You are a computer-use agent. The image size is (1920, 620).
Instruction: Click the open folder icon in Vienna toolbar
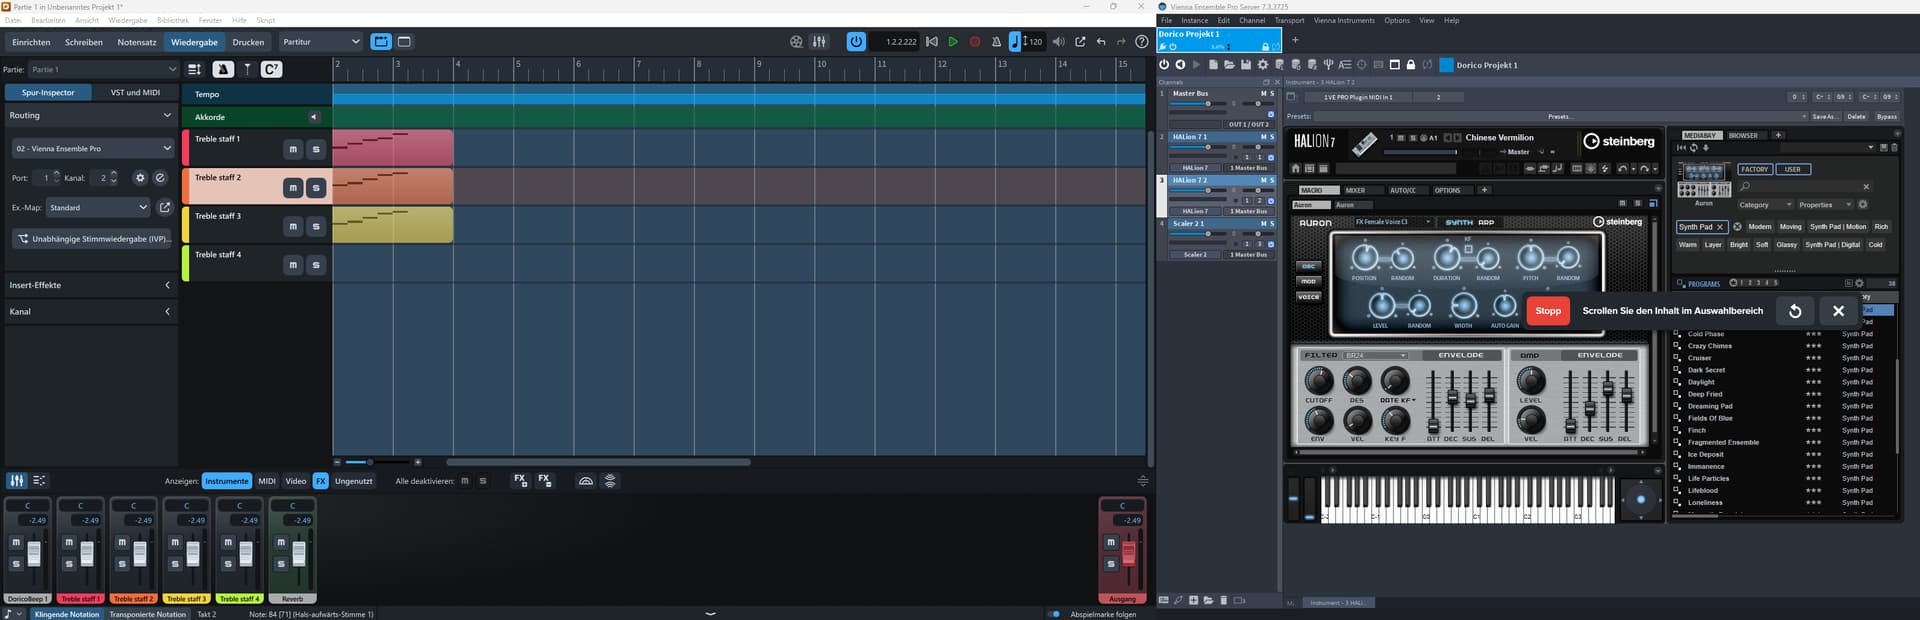point(1229,65)
